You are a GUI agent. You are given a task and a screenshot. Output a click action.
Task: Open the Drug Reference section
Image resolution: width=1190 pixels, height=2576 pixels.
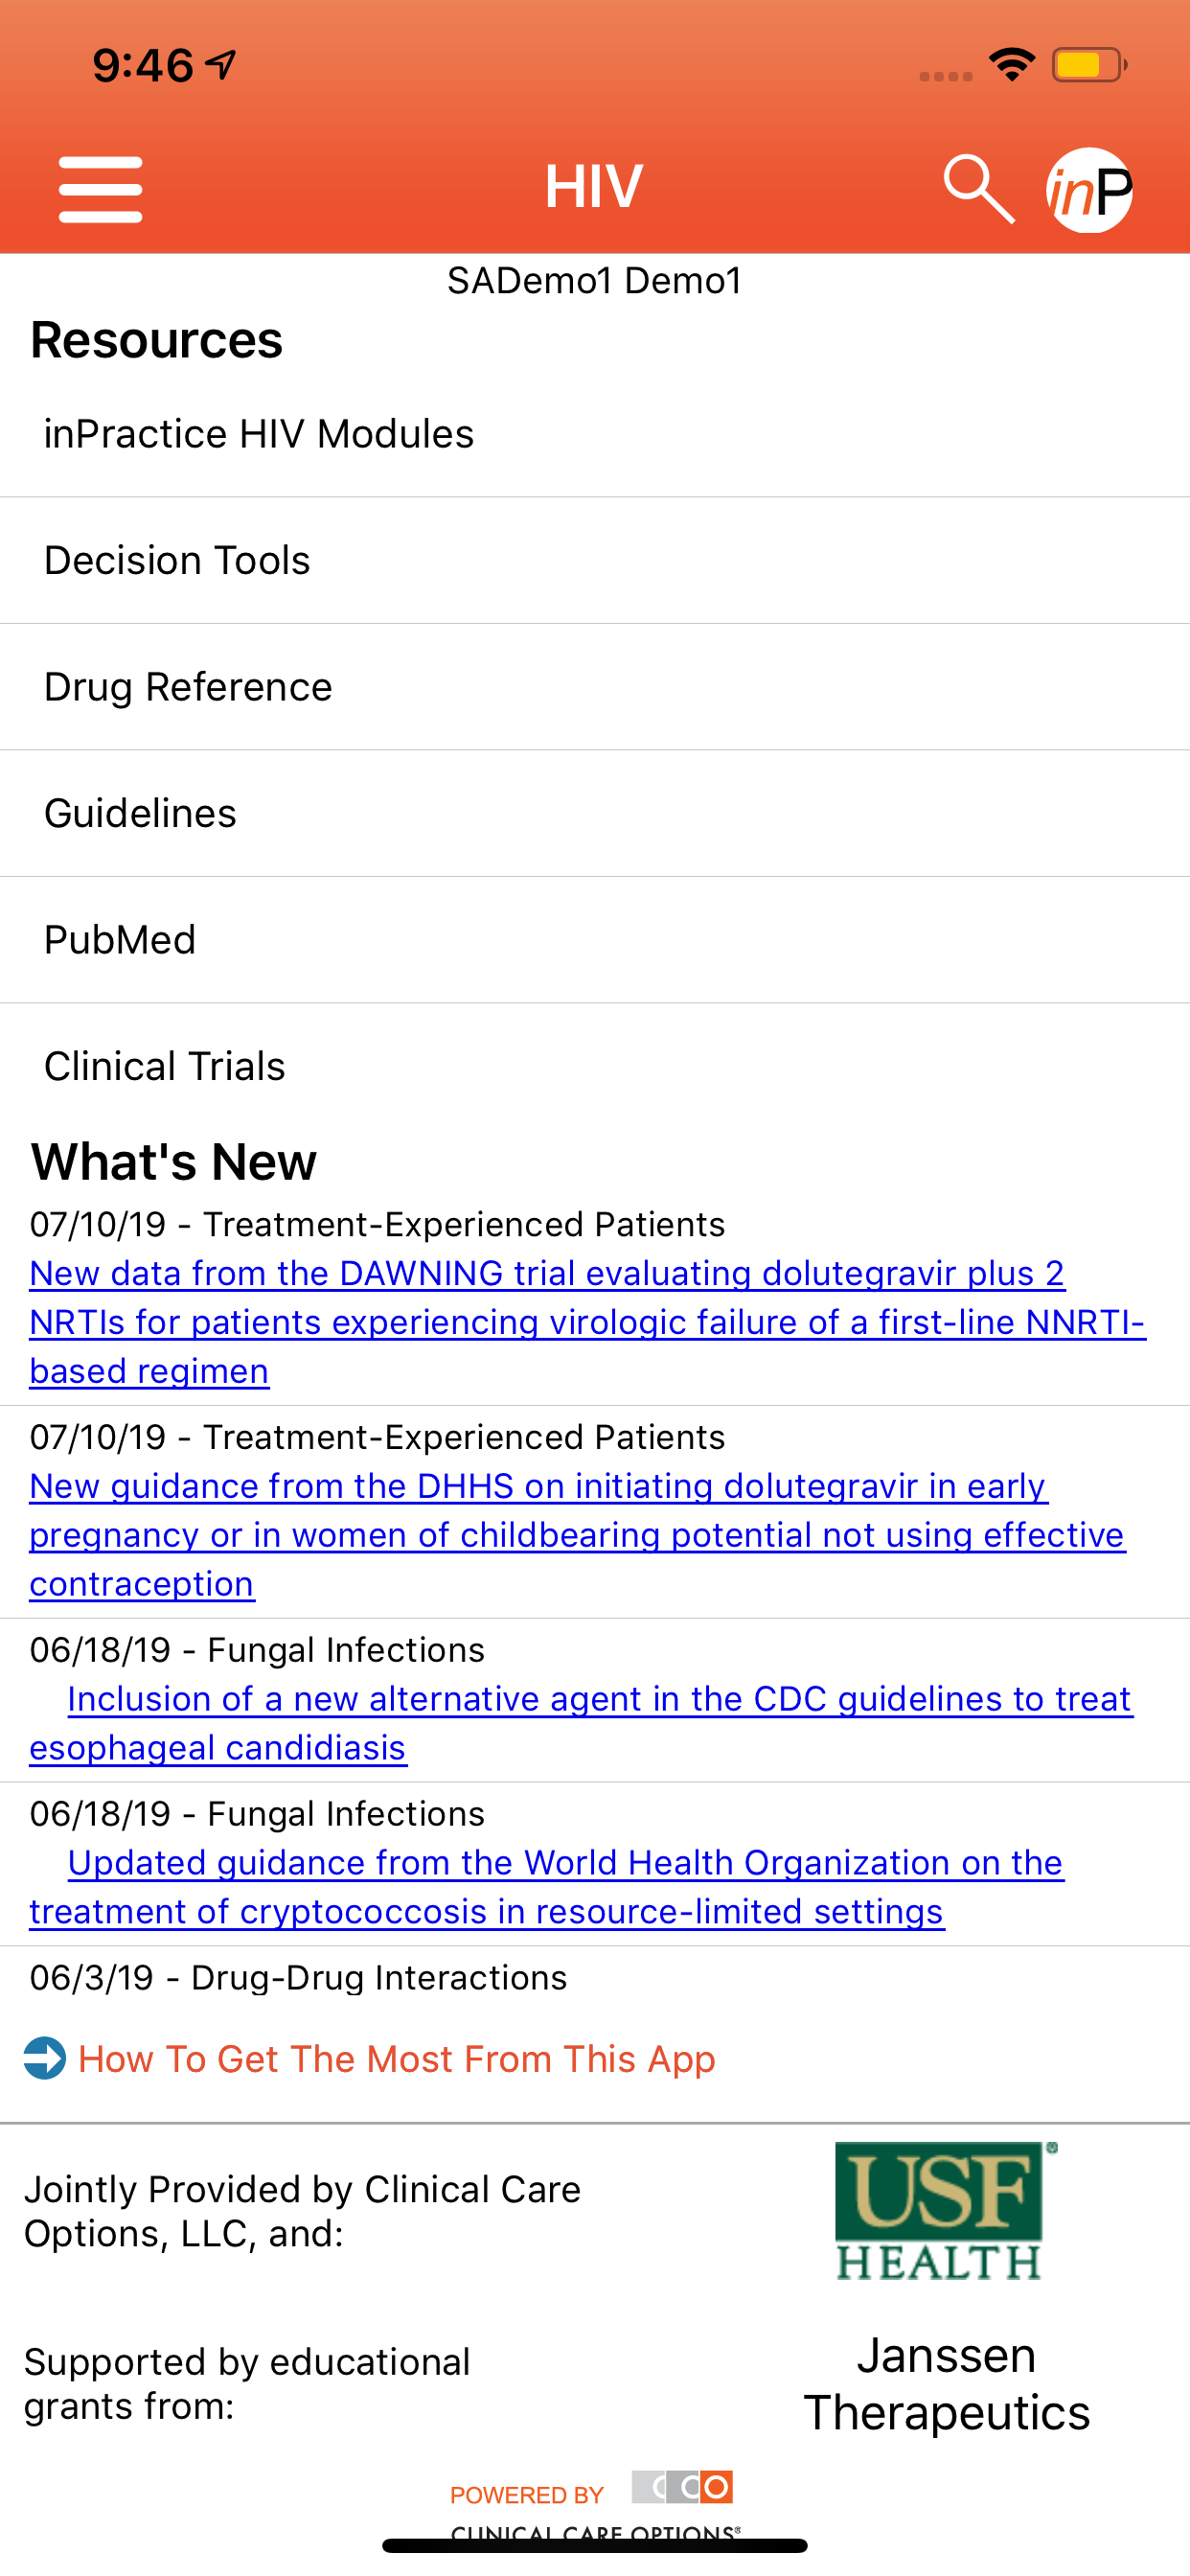[188, 687]
